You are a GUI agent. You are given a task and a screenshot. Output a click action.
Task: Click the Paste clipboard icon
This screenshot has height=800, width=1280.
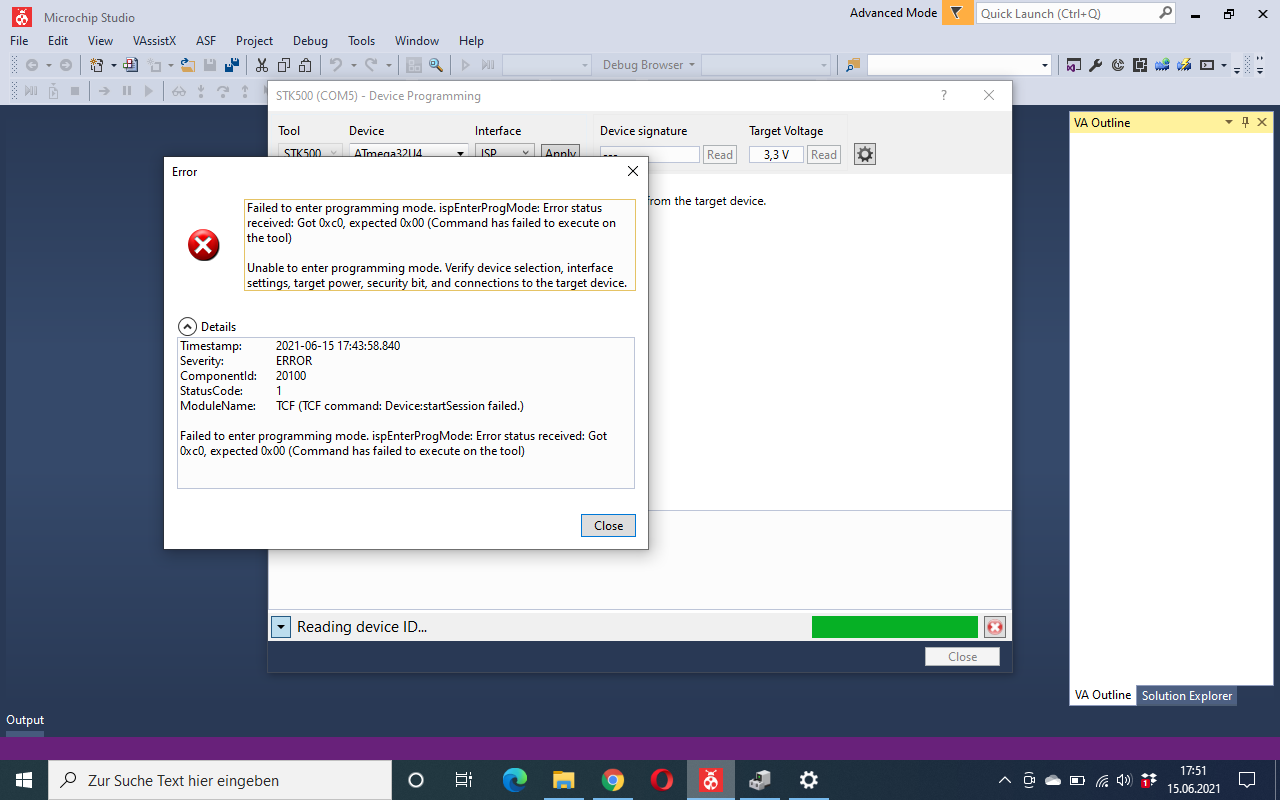point(306,65)
